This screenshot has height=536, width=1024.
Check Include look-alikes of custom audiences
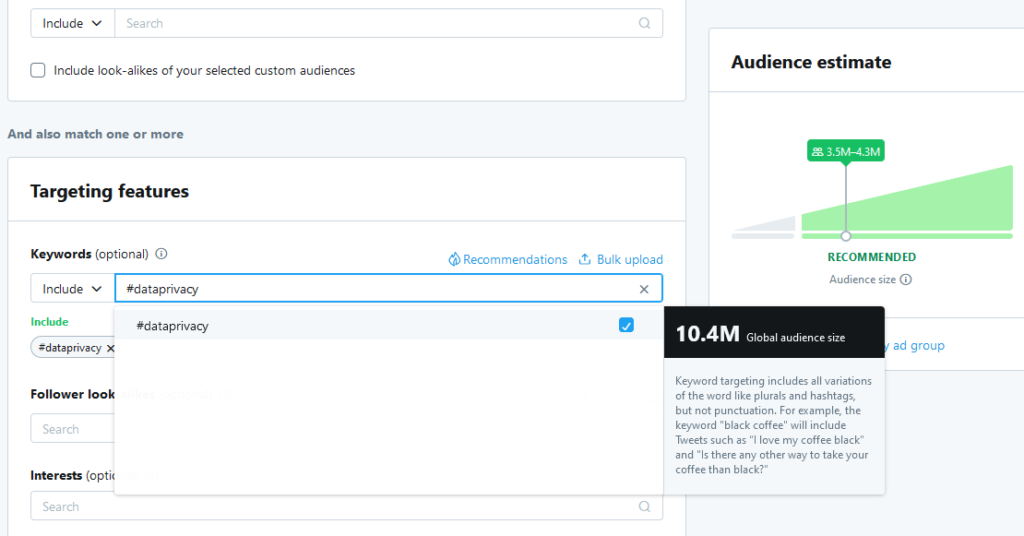pyautogui.click(x=38, y=71)
